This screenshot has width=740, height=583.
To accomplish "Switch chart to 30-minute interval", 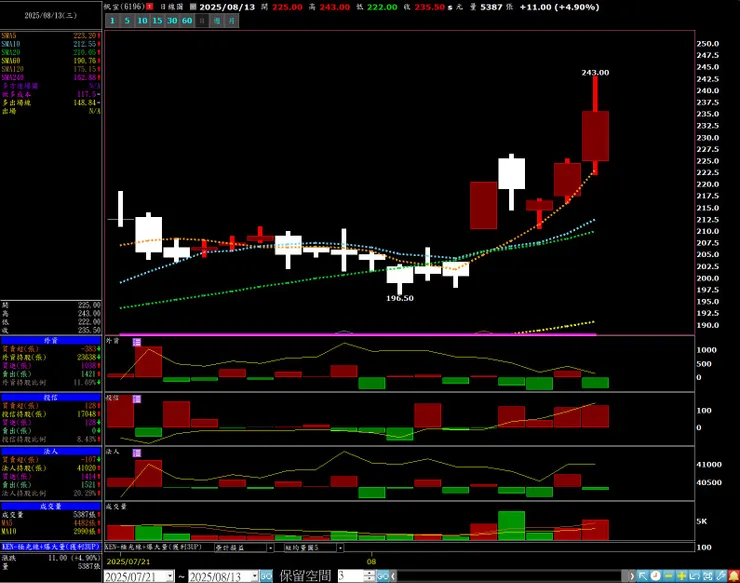I will (x=172, y=21).
